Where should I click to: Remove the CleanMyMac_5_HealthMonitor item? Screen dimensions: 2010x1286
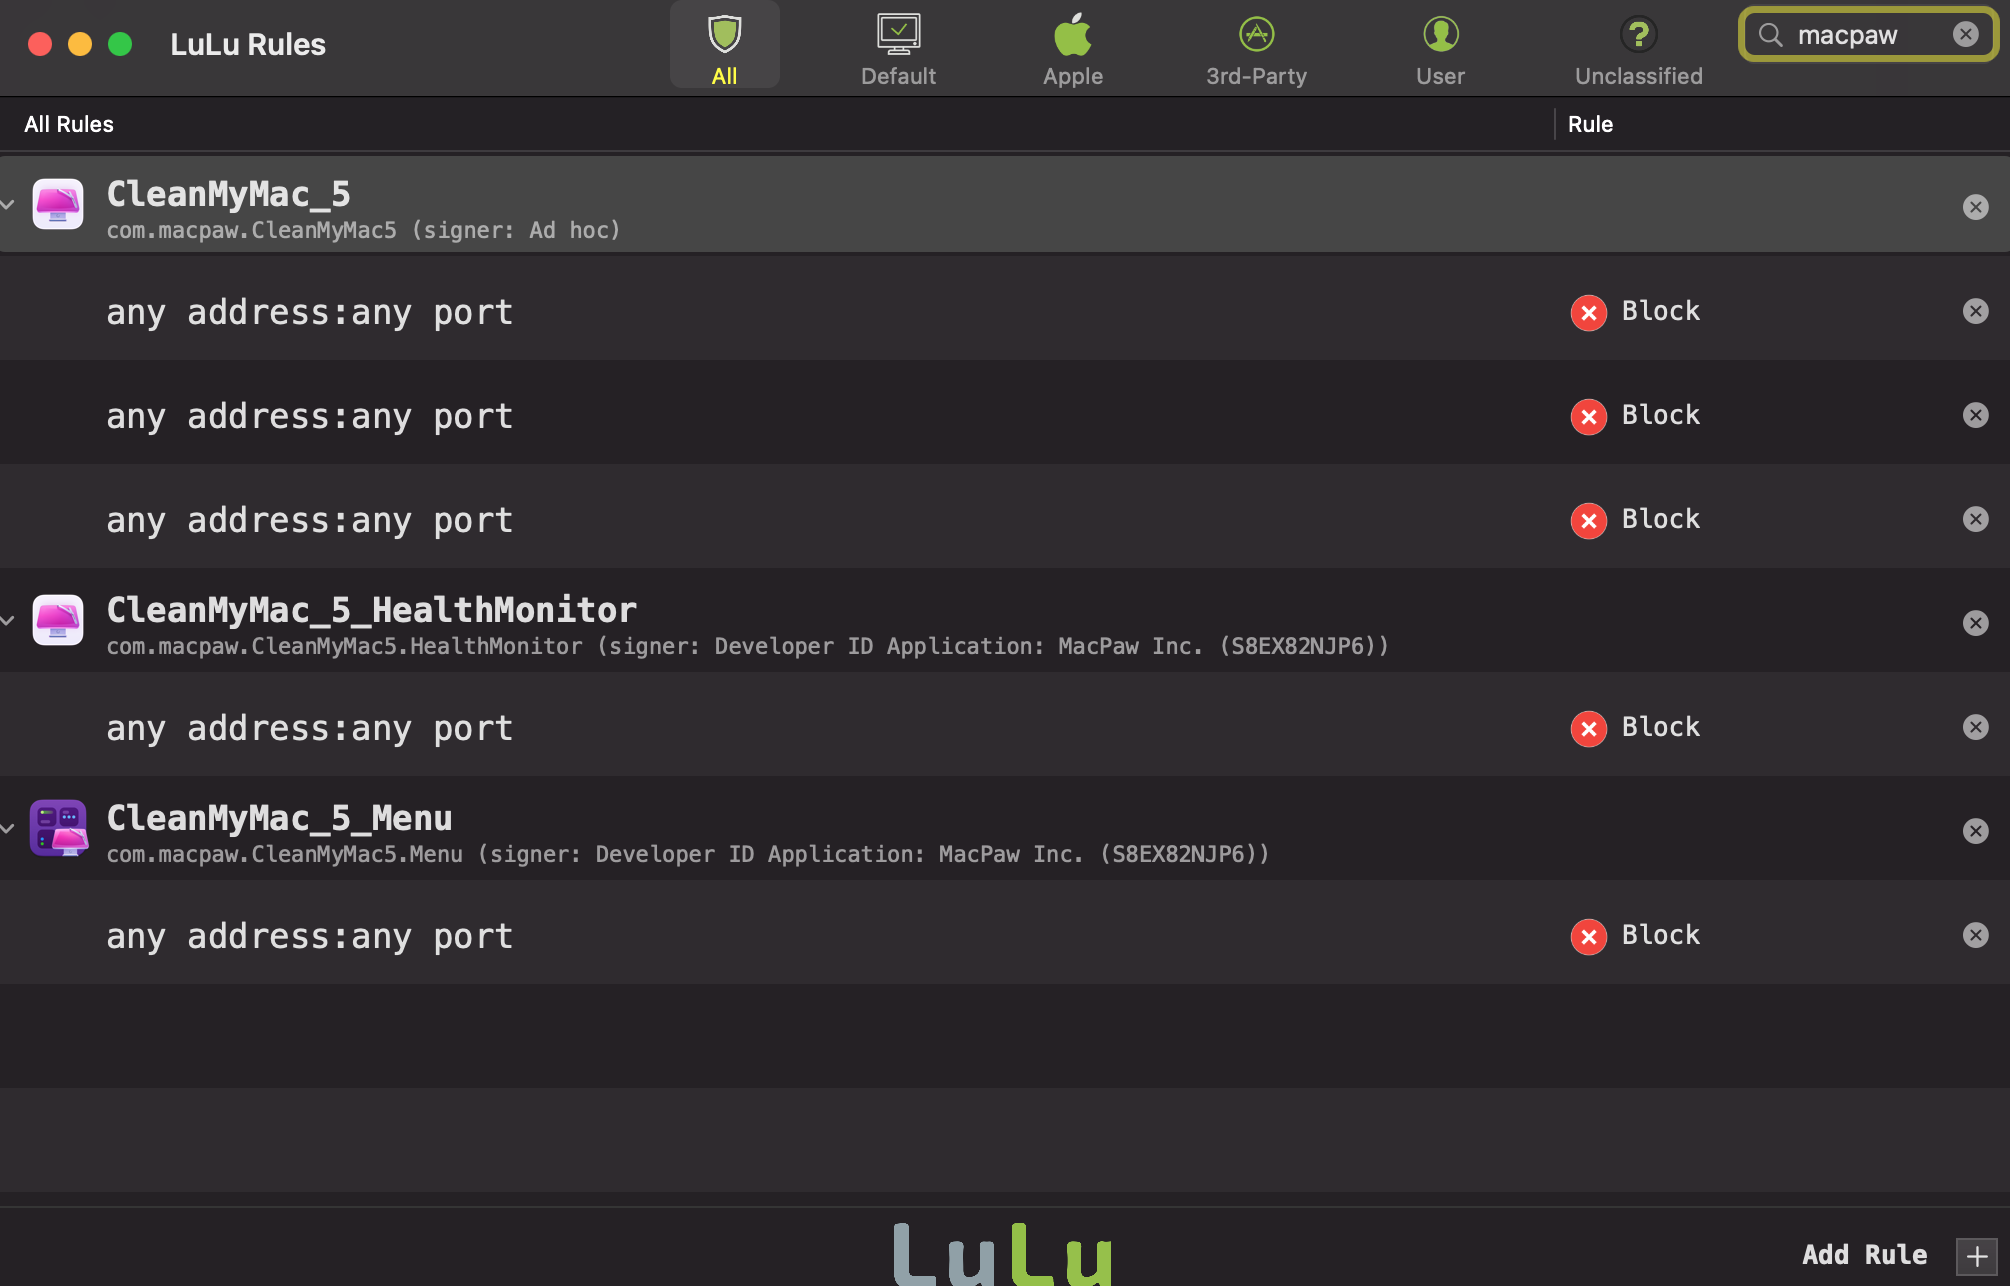(x=1975, y=623)
